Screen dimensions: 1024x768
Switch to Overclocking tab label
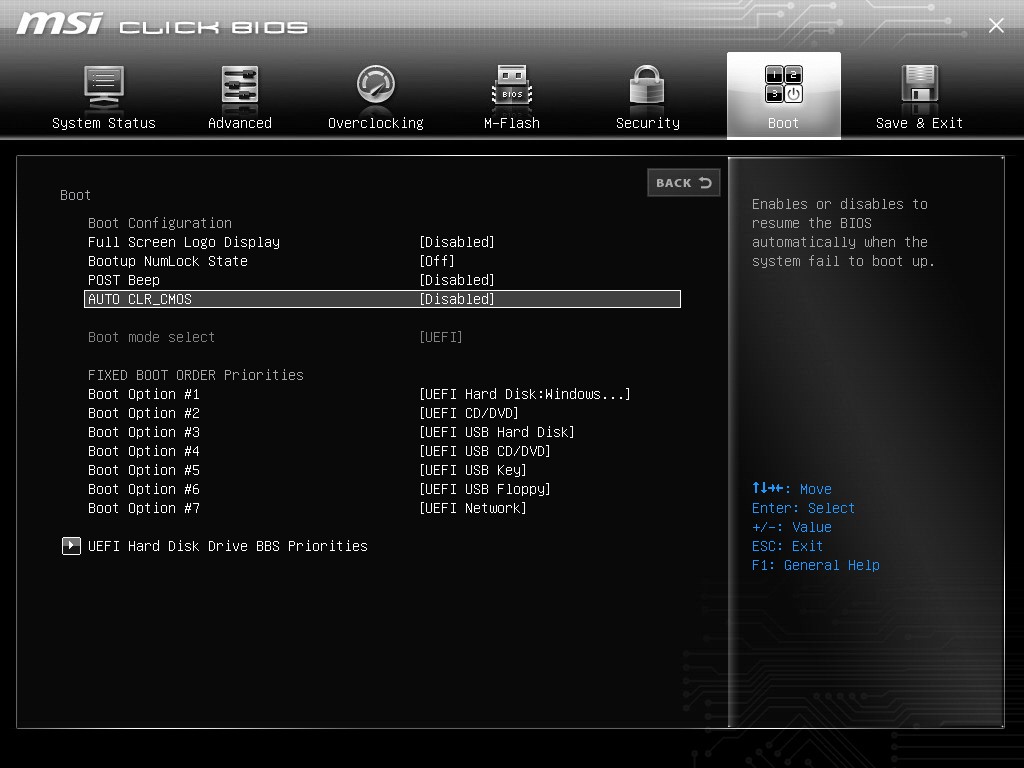(x=376, y=123)
